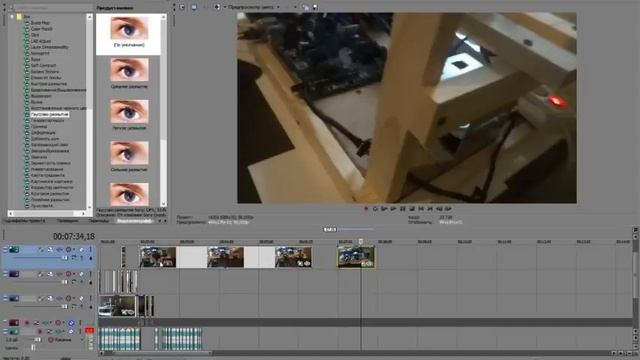Pause playback in preview transport
The height and width of the screenshot is (360, 640).
click(402, 209)
